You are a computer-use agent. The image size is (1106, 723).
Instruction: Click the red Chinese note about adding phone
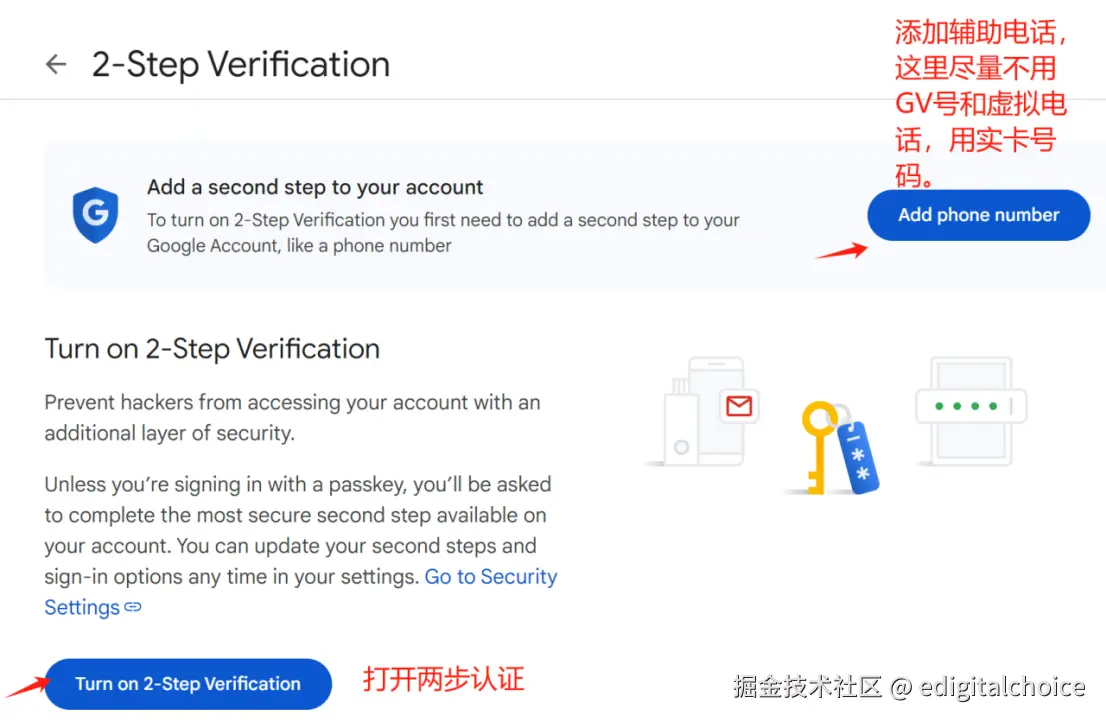tap(981, 104)
